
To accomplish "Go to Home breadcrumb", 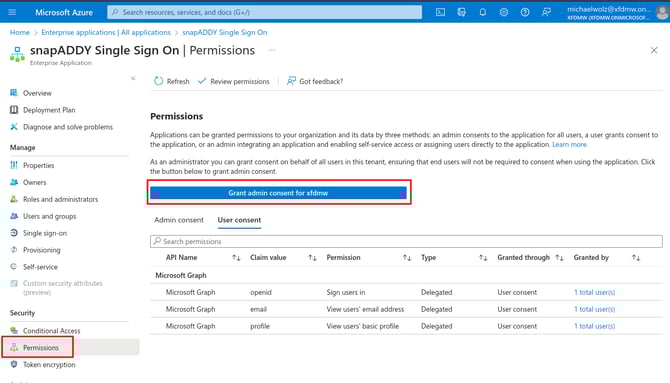I will point(20,32).
